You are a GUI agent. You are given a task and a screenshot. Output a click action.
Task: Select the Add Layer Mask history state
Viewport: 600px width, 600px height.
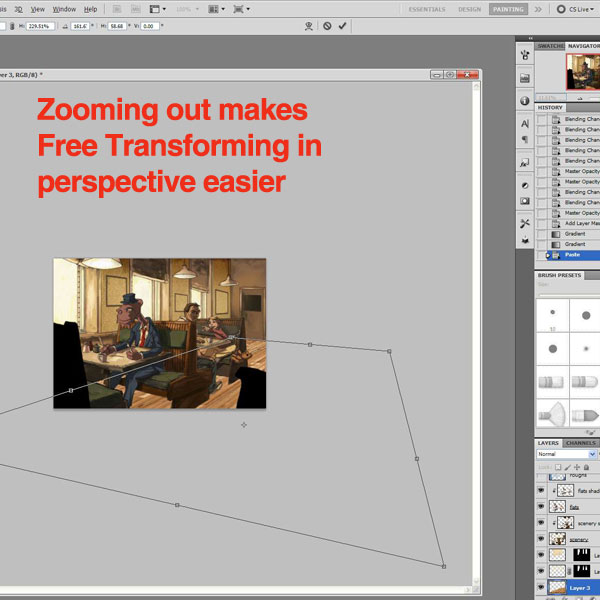click(574, 223)
